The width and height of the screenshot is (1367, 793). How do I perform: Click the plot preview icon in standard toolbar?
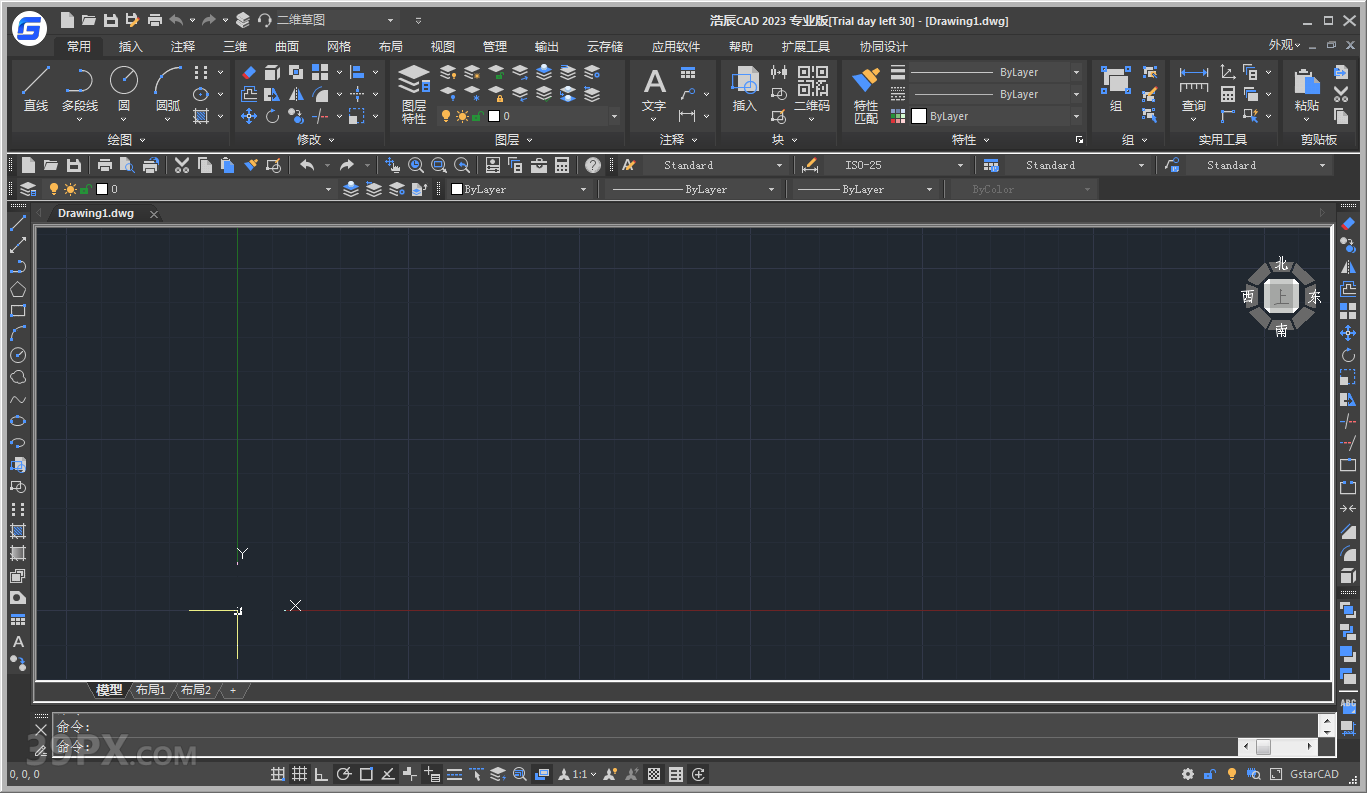(127, 165)
